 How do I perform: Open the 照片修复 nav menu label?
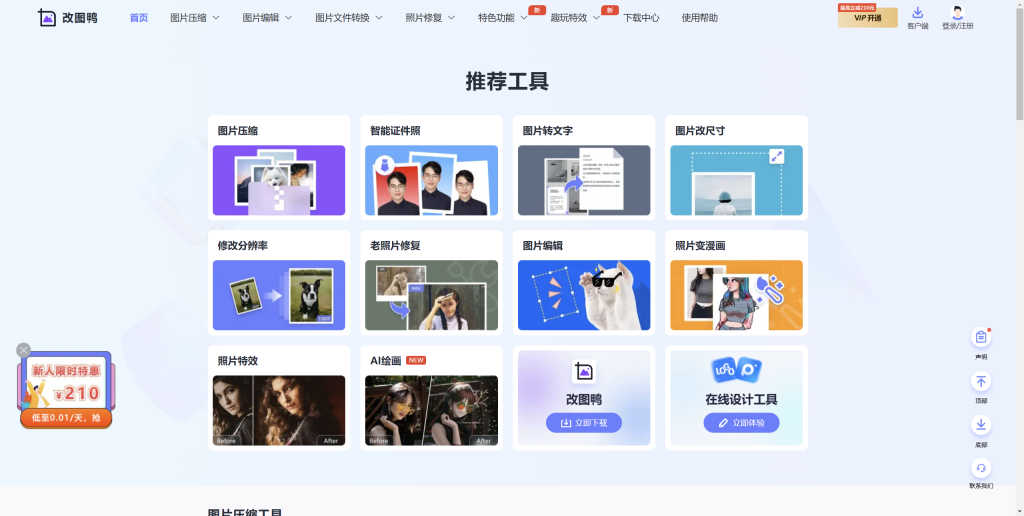tap(423, 18)
